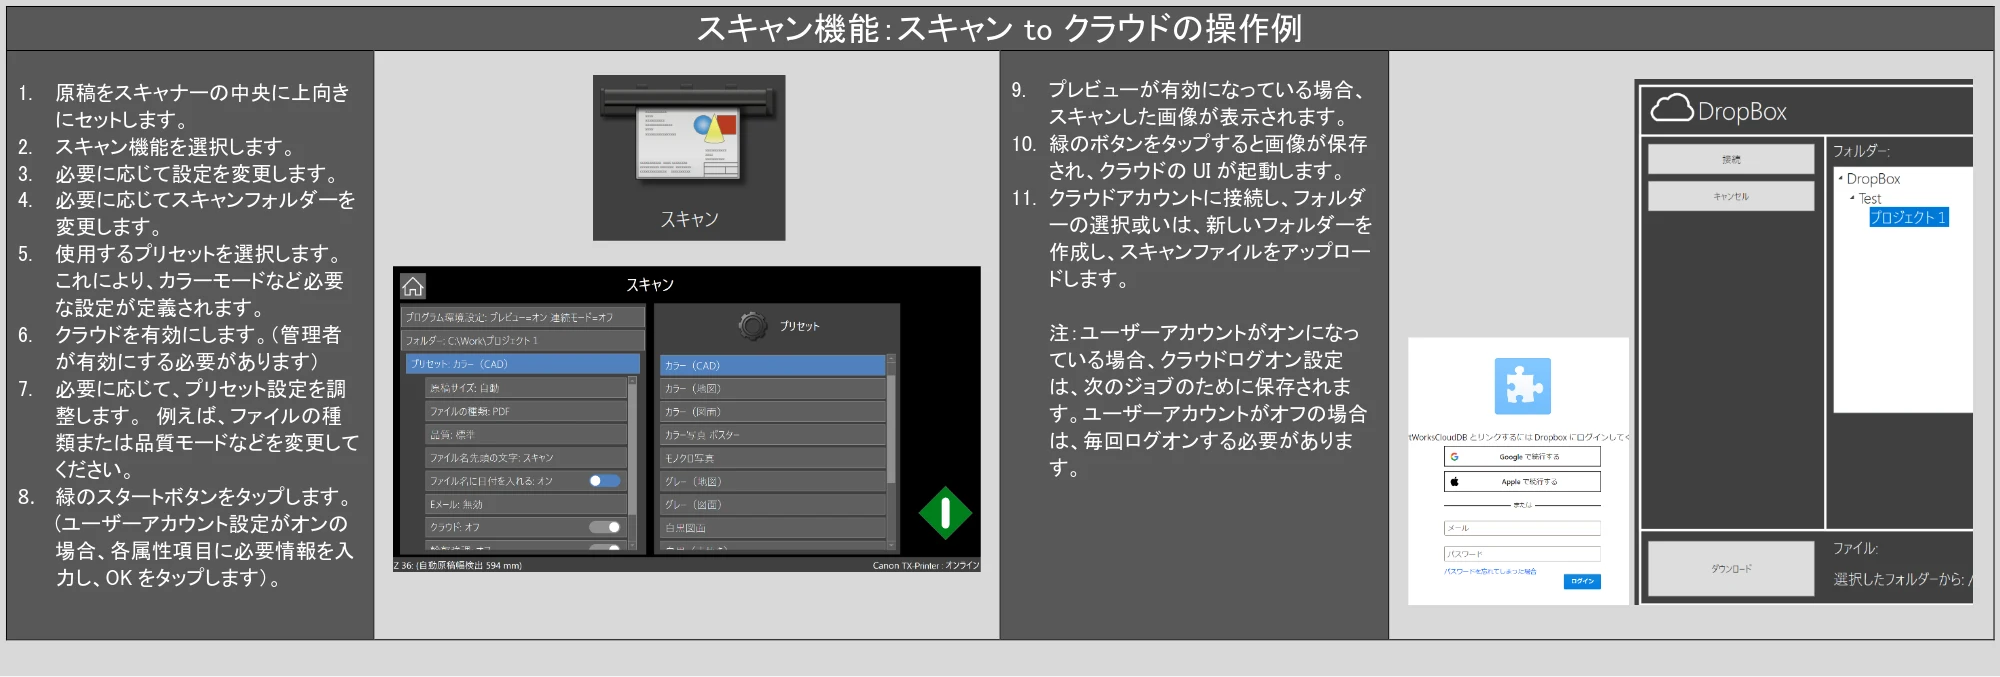Viewport: 2000px width, 677px height.
Task: Choose カラー (図面) preset
Action: click(772, 411)
